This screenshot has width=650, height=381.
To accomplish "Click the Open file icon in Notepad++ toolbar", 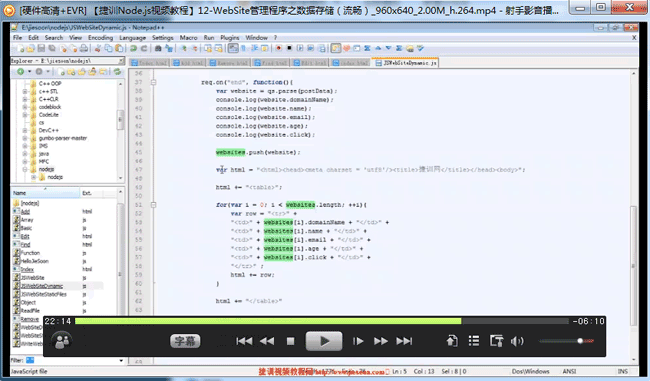I will 31,49.
